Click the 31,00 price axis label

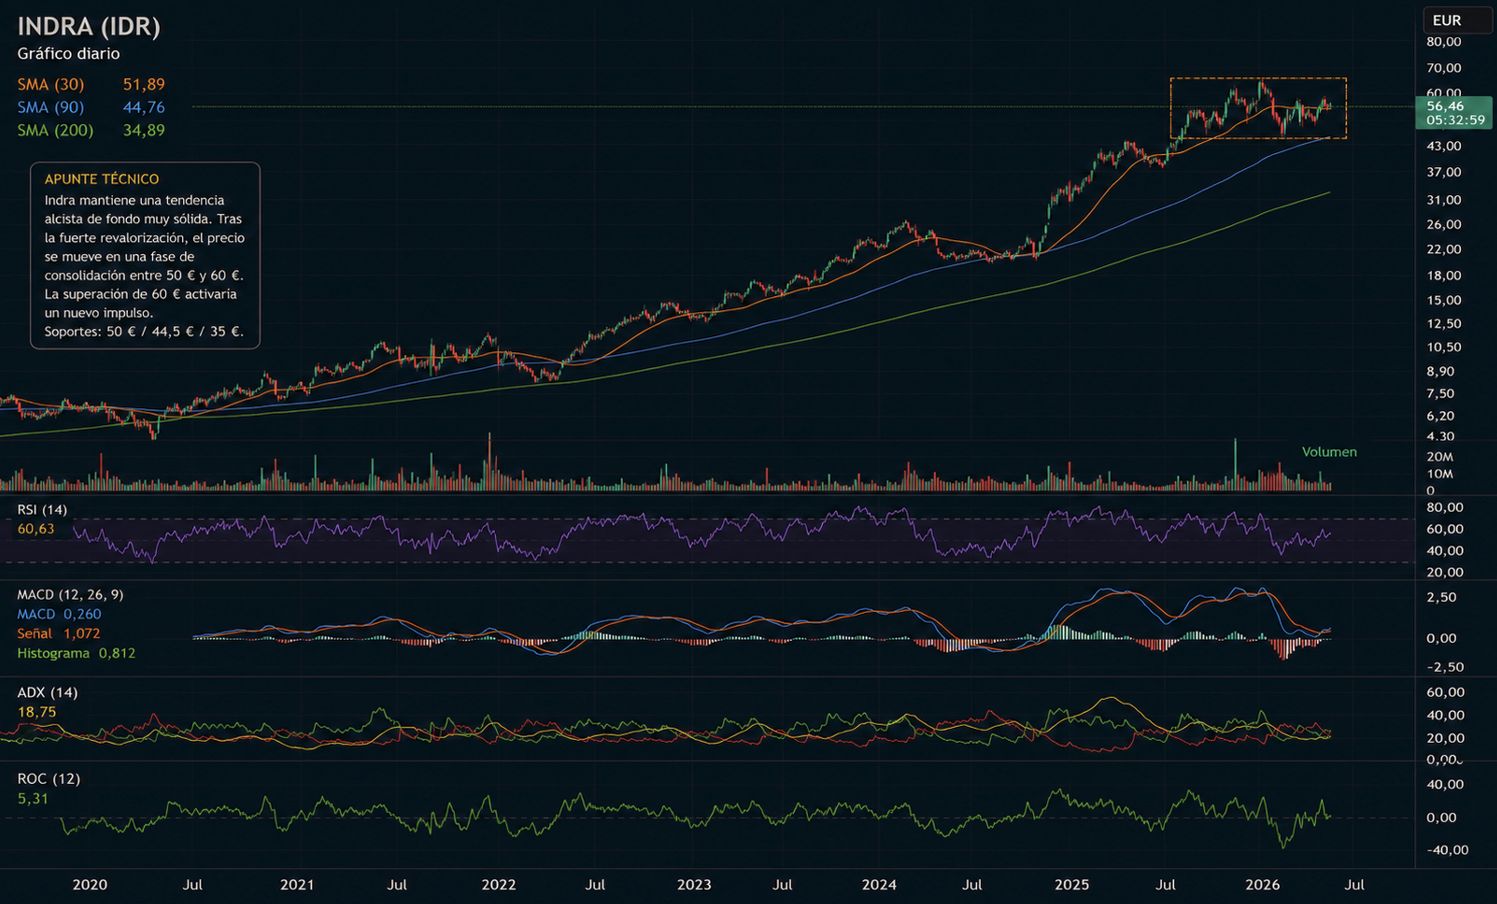(1444, 200)
